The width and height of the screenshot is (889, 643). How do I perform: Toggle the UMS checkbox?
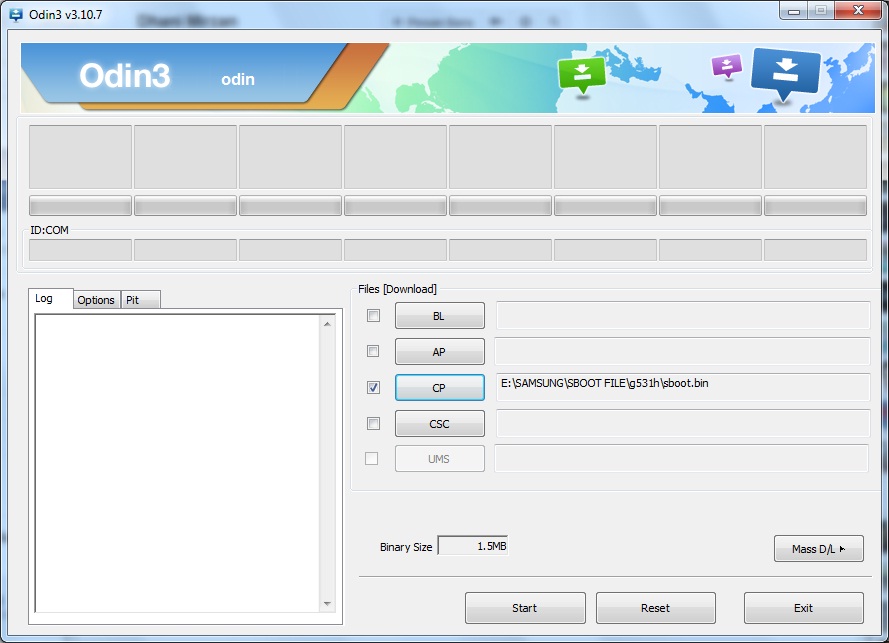tap(373, 459)
